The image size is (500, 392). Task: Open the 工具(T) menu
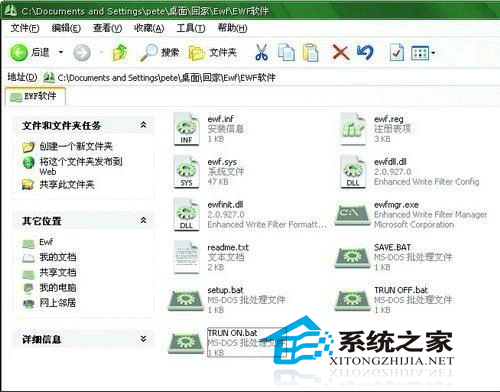click(x=191, y=28)
